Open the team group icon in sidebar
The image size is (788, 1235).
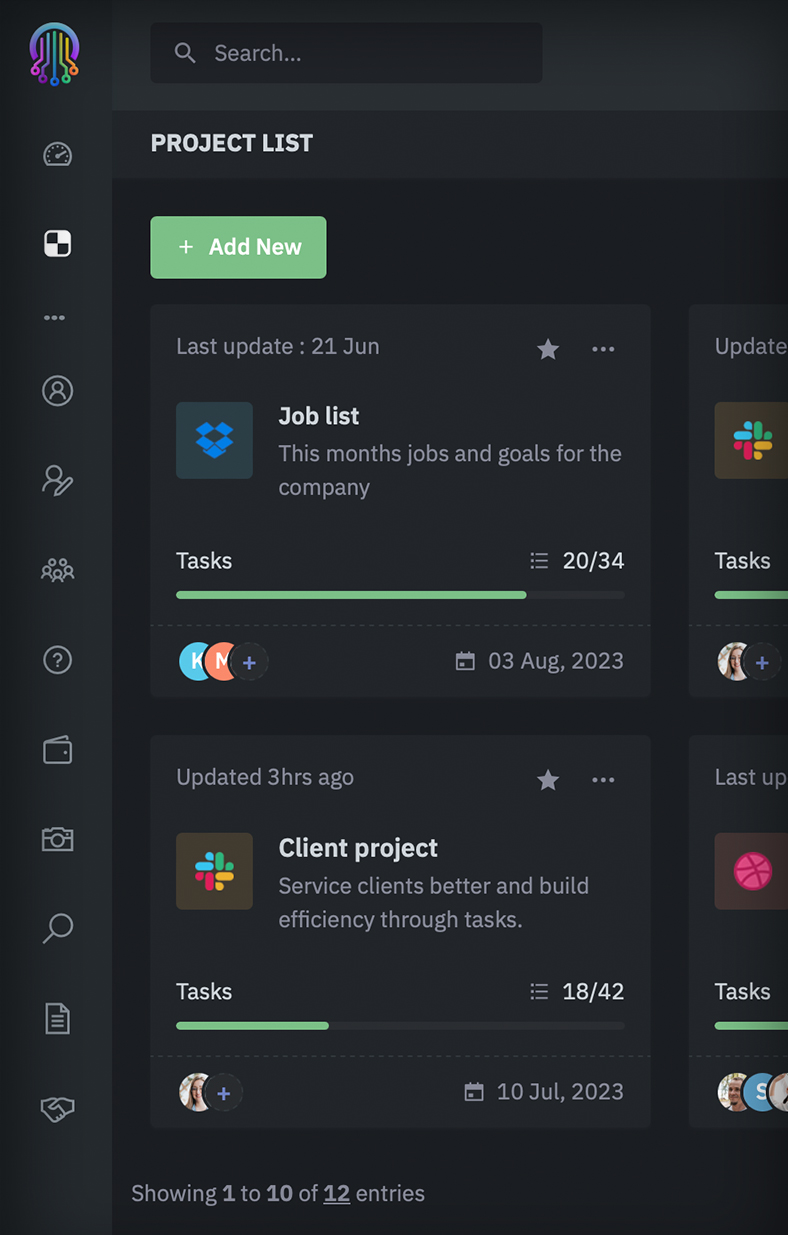[57, 570]
